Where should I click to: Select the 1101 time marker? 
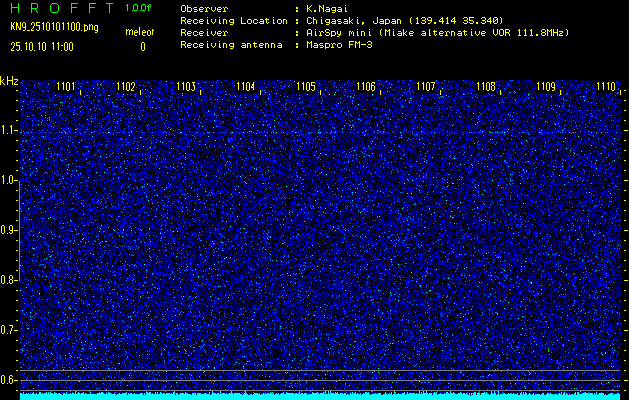(66, 87)
